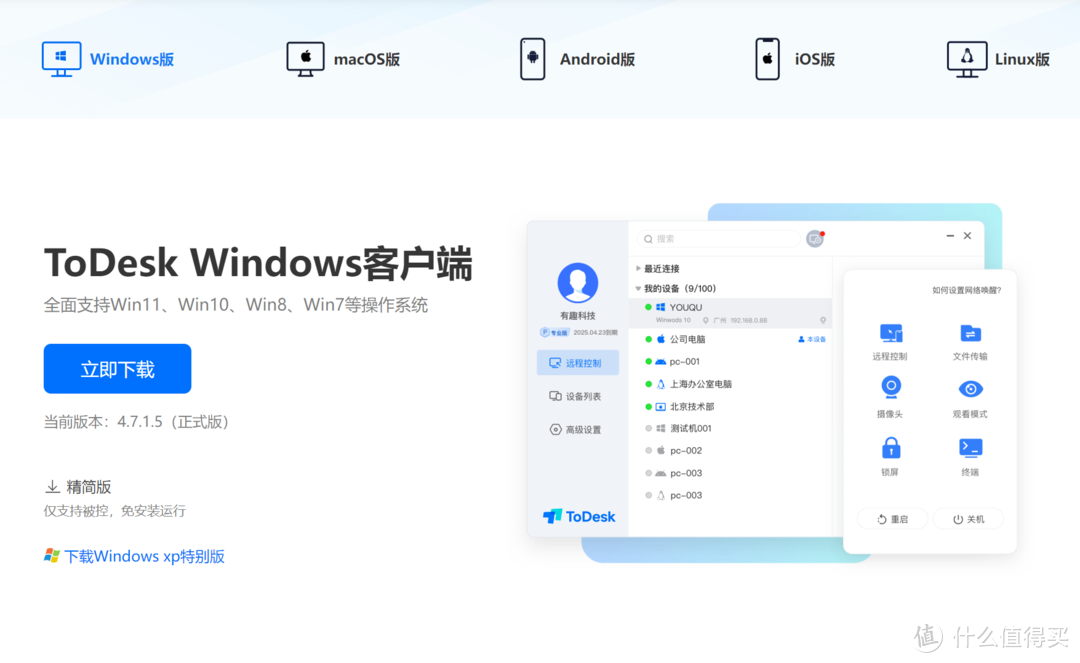Click the 本设备 label on 公司电脑
This screenshot has height=663, width=1080.
click(x=812, y=339)
